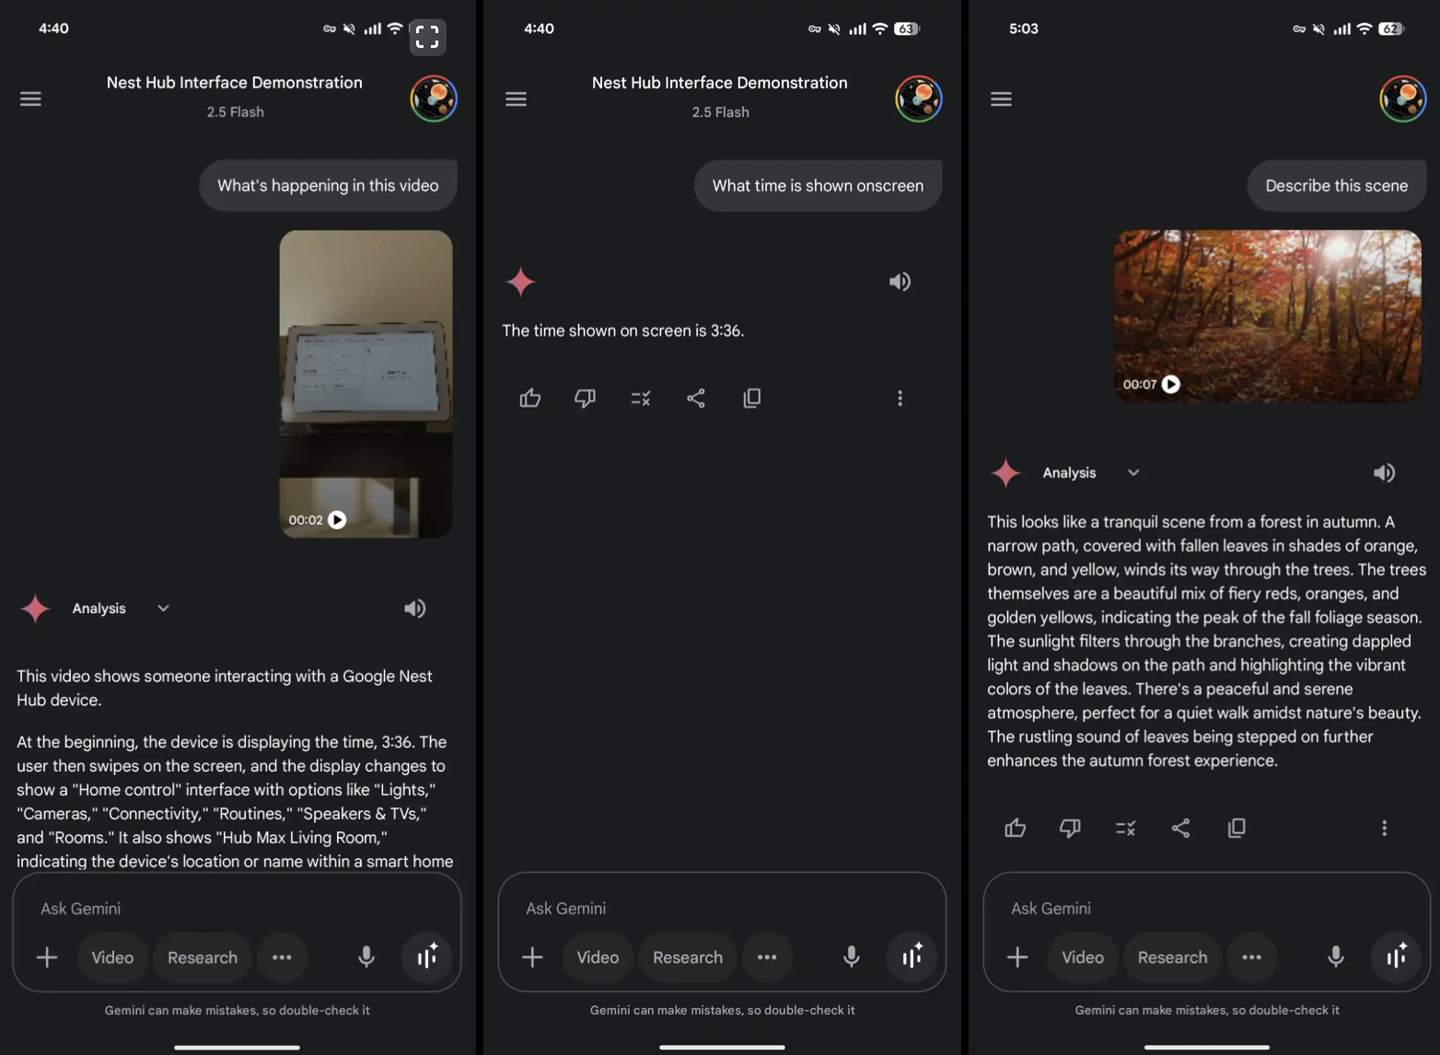This screenshot has width=1440, height=1055.
Task: Toggle read-aloud speaker for the 3:36 answer
Action: 900,282
